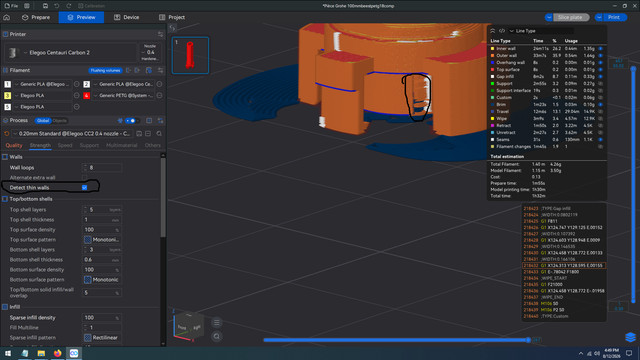Open printer settings icon in Printer header
Viewport: 640px width, 360px height.
[x=160, y=34]
